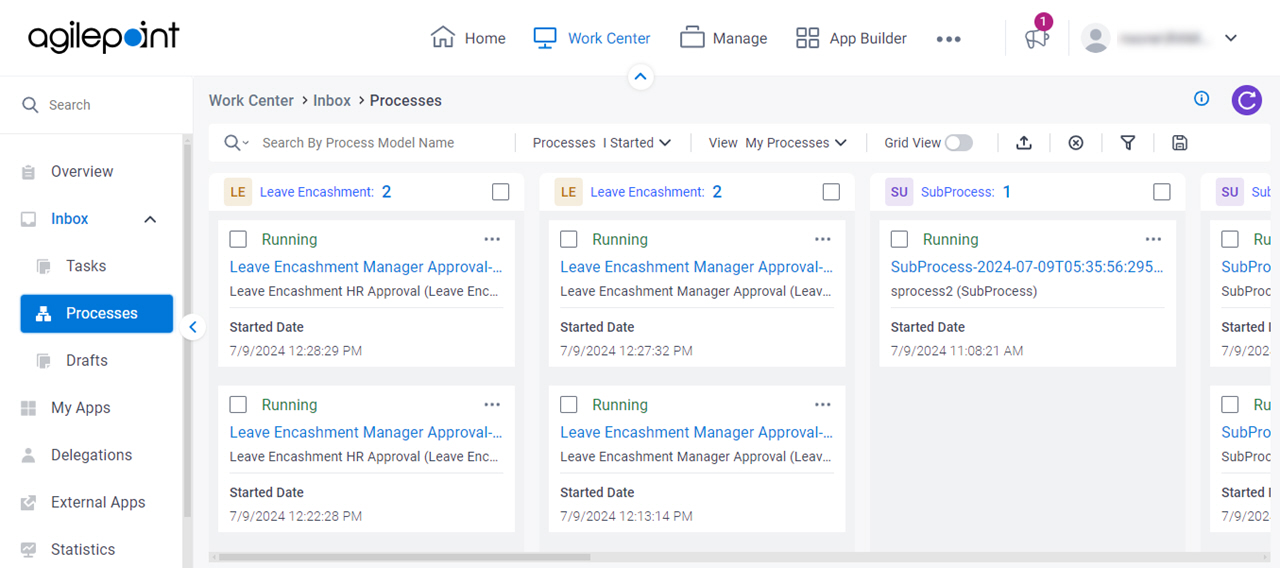Viewport: 1280px width, 568px height.
Task: Click the horizontal scrollbar below cards
Action: (x=404, y=557)
